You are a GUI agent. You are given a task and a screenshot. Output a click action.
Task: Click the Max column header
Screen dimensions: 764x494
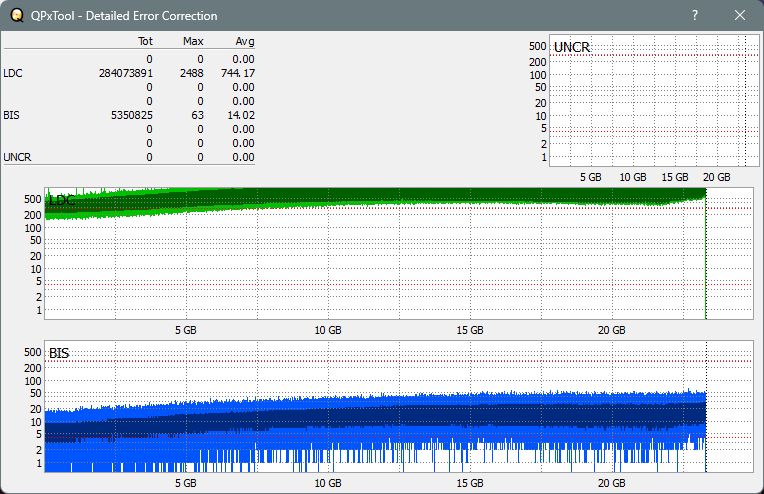coord(193,42)
